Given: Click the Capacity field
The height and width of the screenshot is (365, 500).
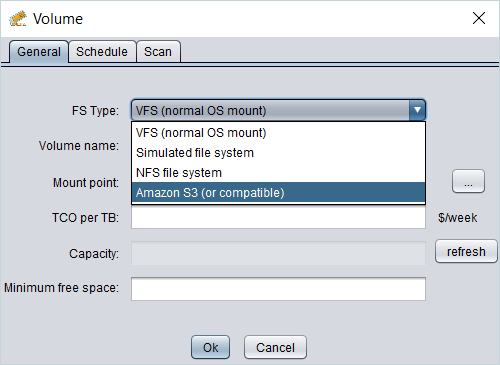Looking at the screenshot, I should 278,253.
